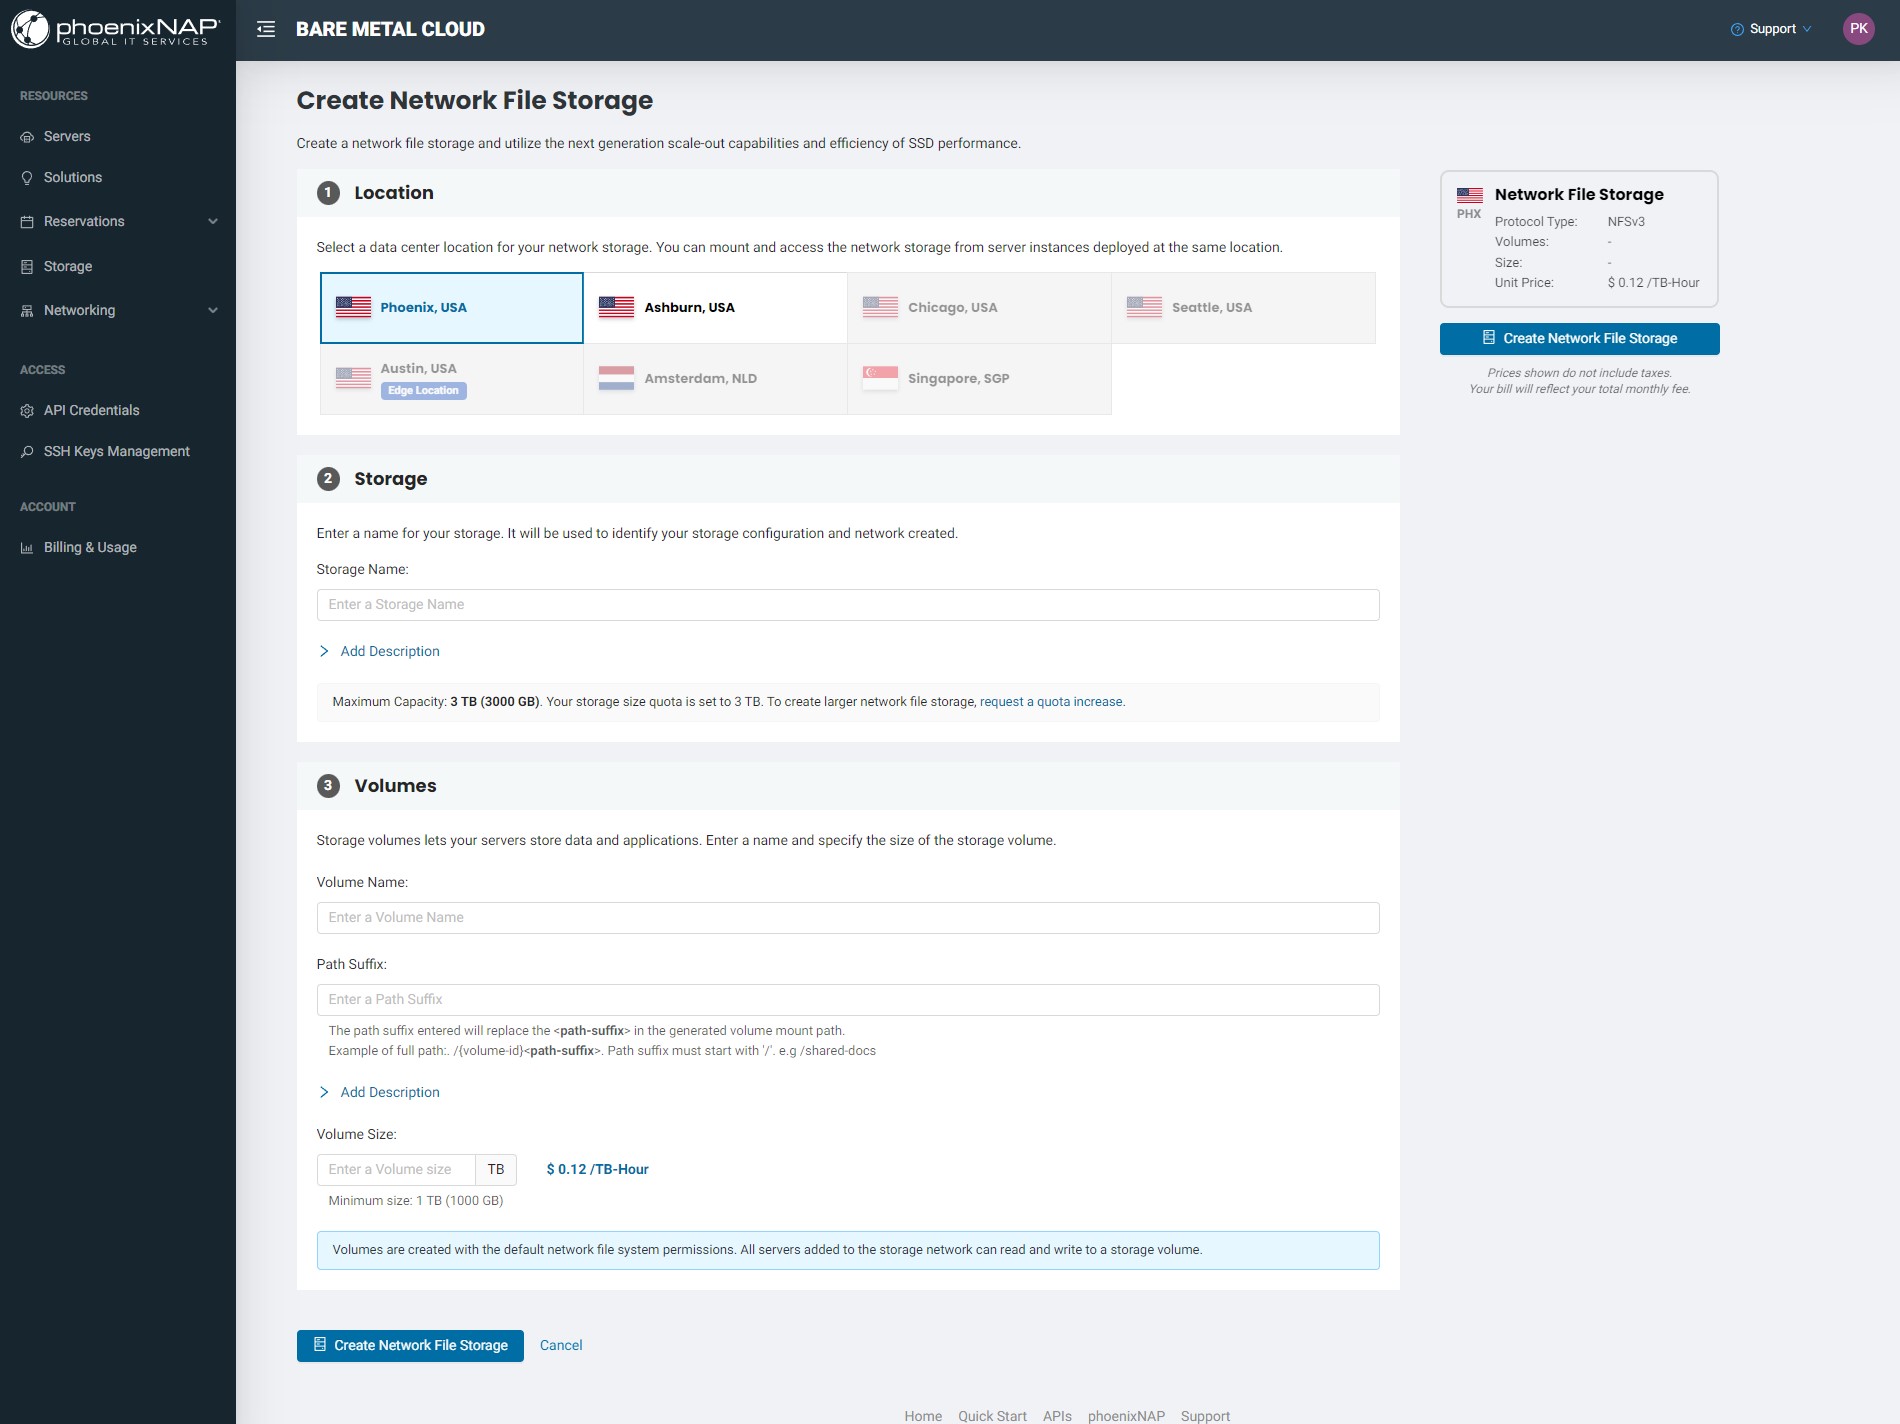
Task: Expand the Networking submenu chevron
Action: (213, 311)
